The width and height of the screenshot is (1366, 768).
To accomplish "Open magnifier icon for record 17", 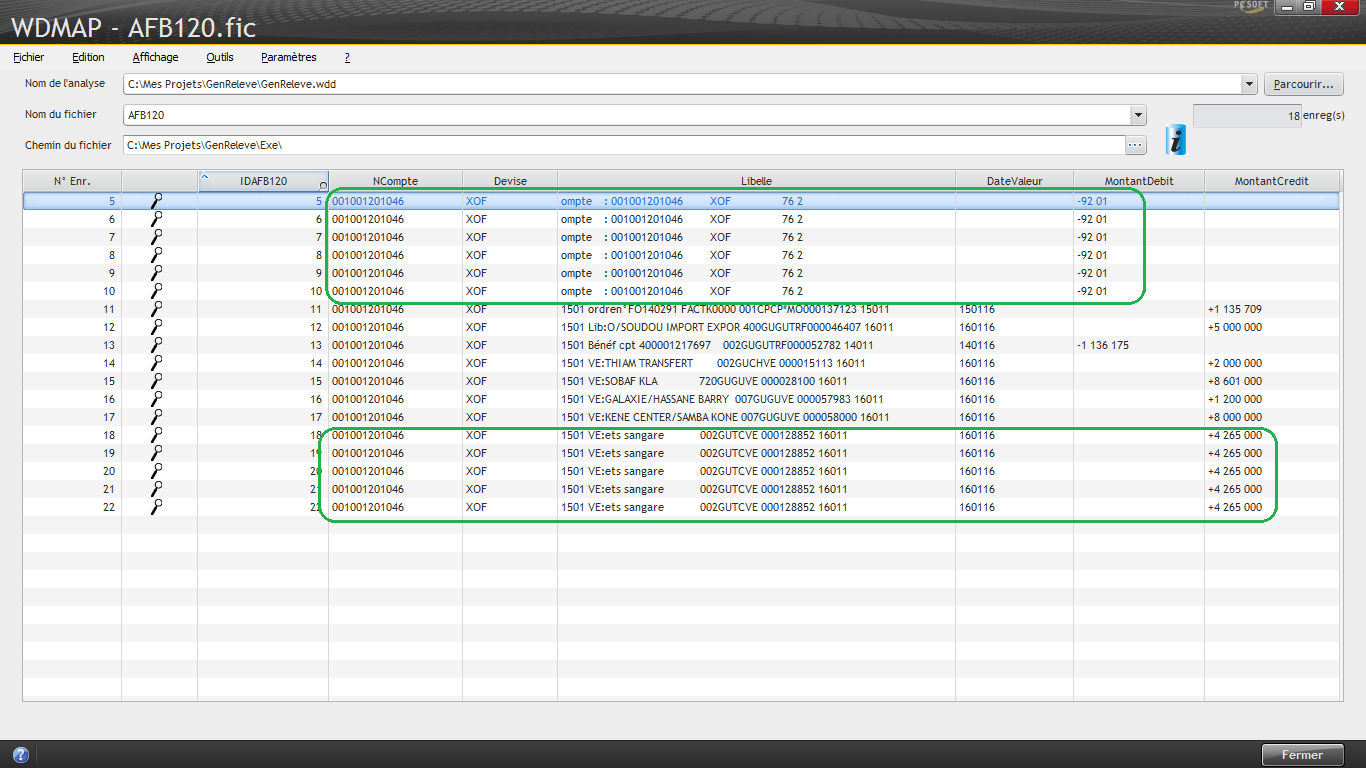I will [x=157, y=417].
